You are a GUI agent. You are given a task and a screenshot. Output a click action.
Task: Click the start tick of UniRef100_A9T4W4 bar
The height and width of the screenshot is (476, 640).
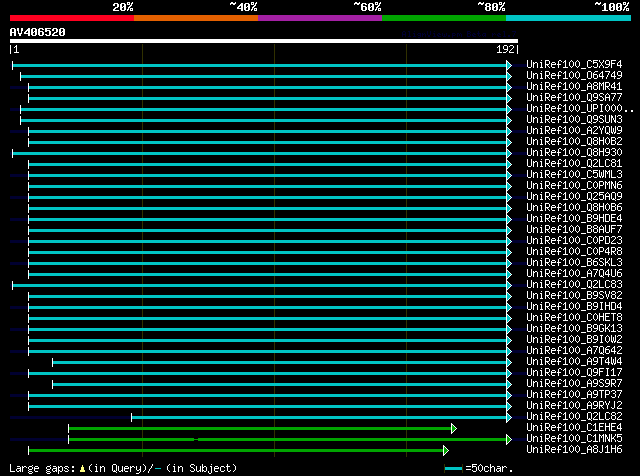pos(53,362)
